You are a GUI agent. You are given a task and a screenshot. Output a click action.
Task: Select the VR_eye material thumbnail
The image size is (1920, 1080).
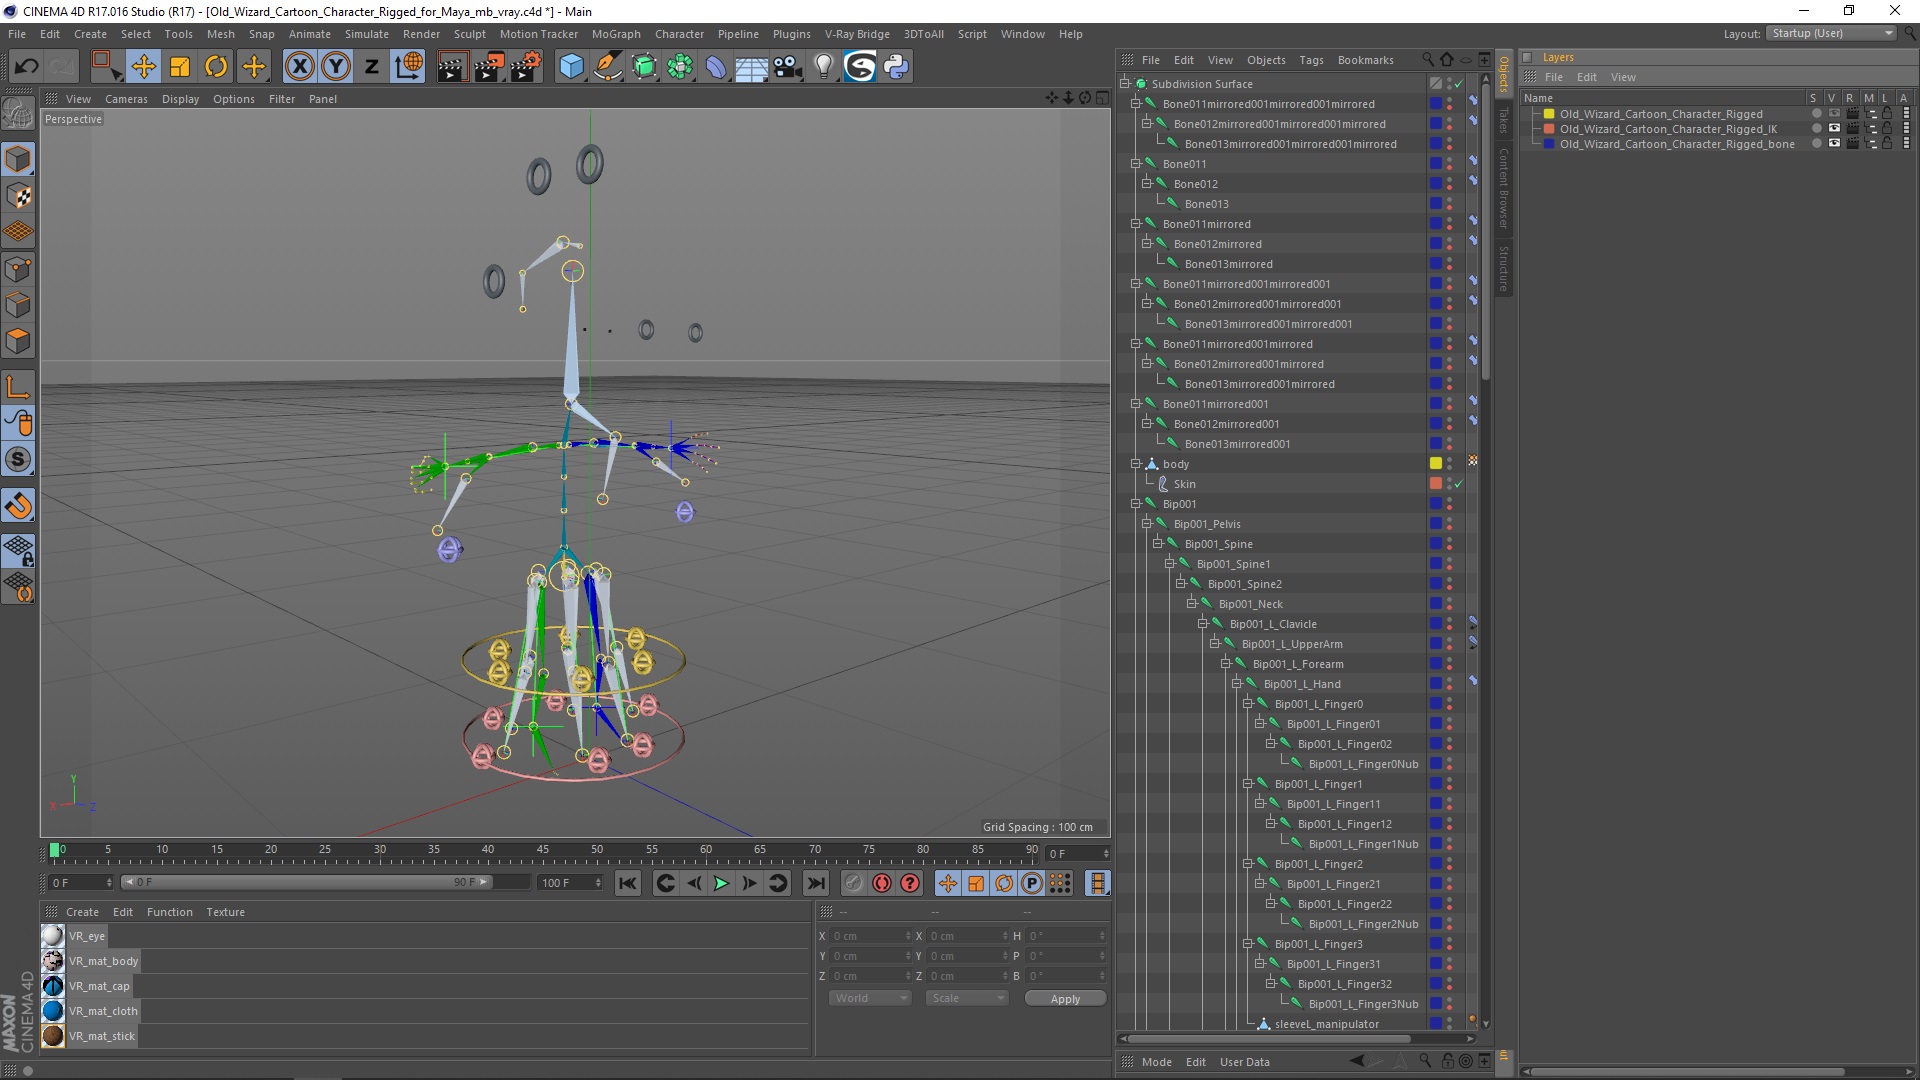[53, 936]
